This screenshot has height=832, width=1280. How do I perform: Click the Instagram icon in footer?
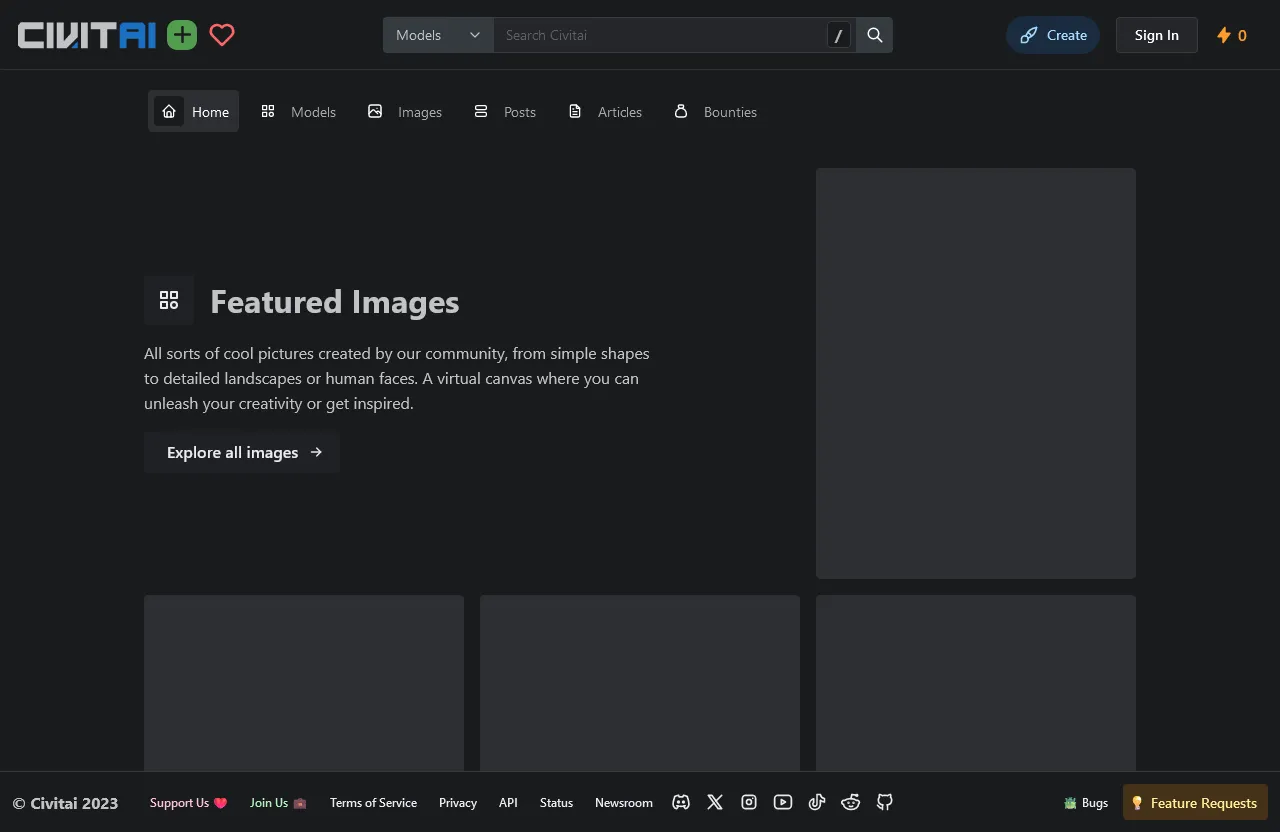749,802
